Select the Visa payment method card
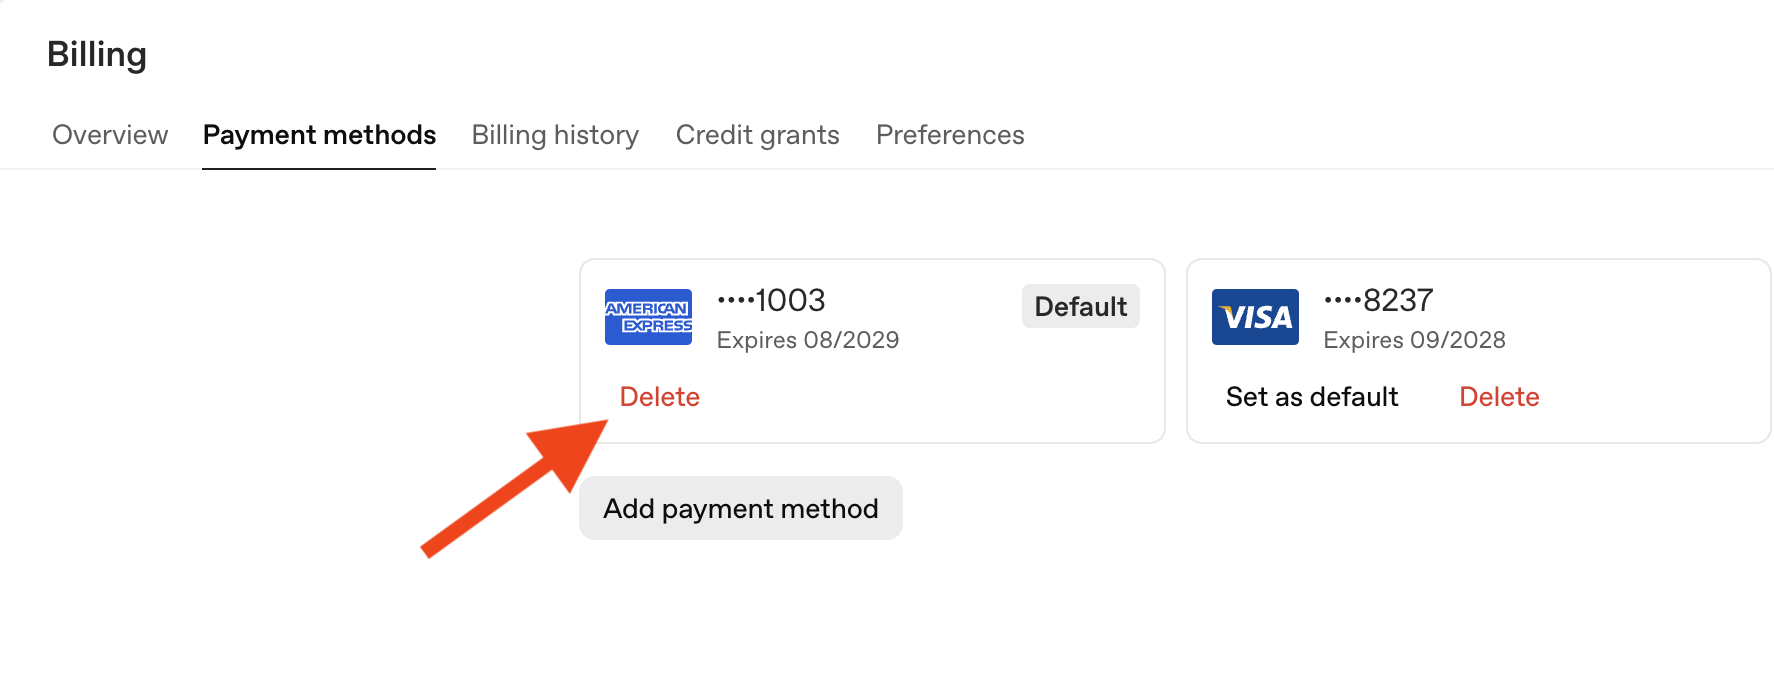 point(1478,350)
